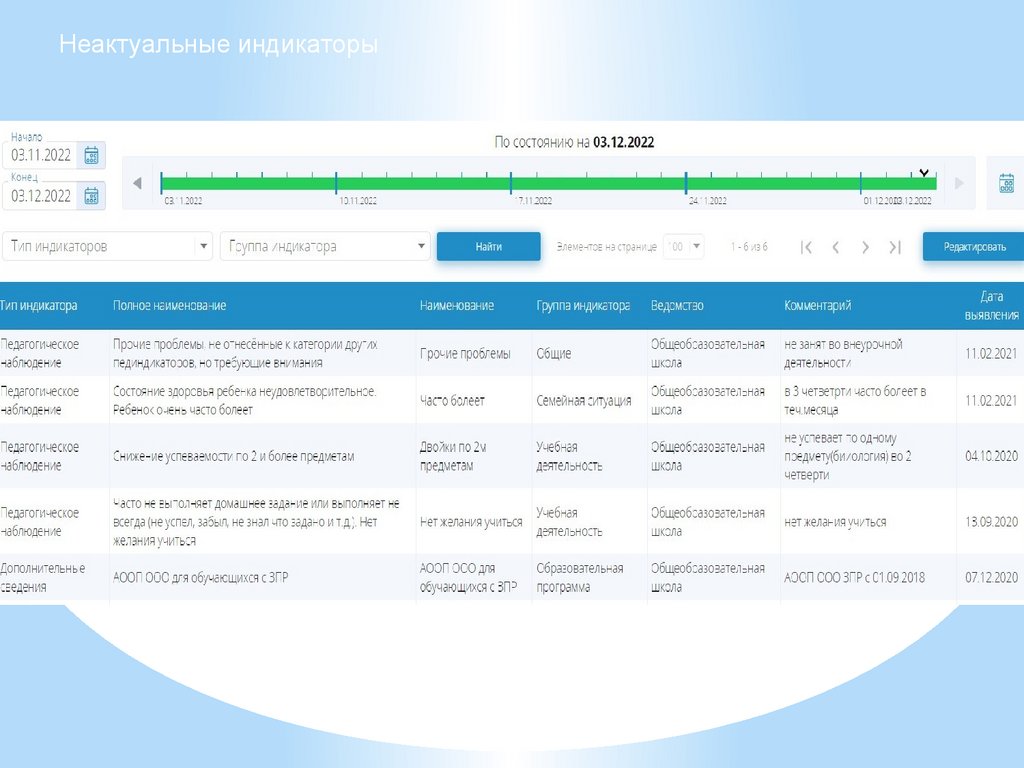Click comment в 3 четверти часто болеет

point(855,400)
